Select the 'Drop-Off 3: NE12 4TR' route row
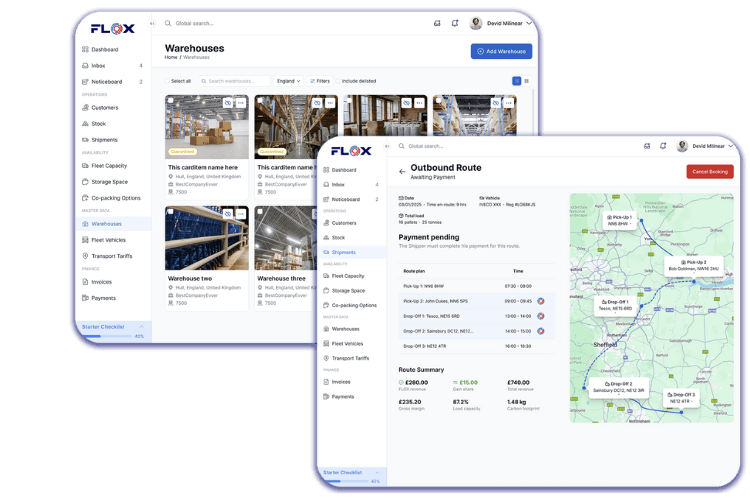The image size is (750, 500). [476, 346]
